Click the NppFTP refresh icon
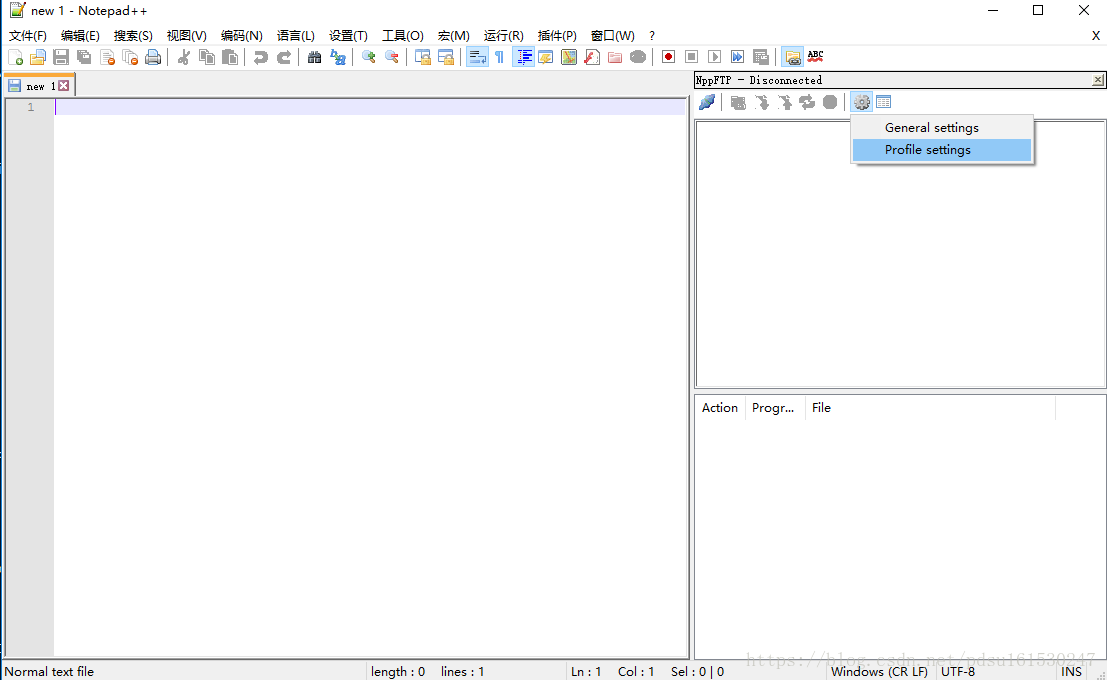 click(x=807, y=102)
